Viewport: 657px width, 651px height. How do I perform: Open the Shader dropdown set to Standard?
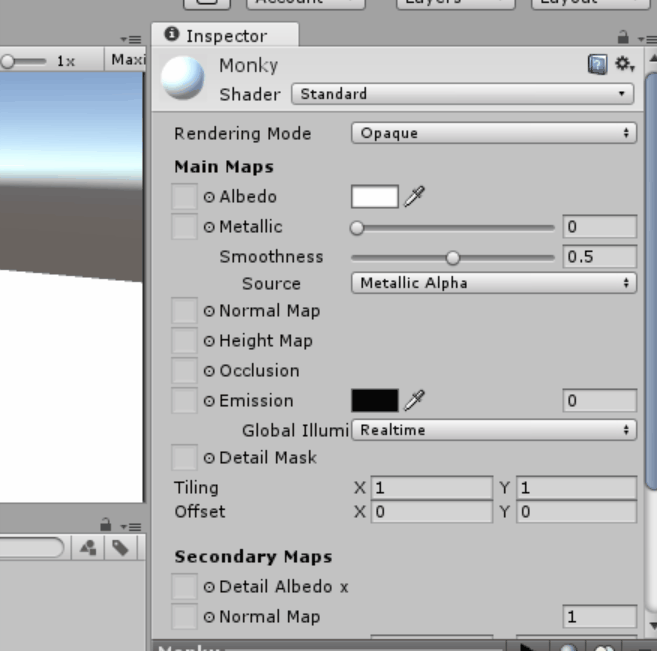(463, 93)
